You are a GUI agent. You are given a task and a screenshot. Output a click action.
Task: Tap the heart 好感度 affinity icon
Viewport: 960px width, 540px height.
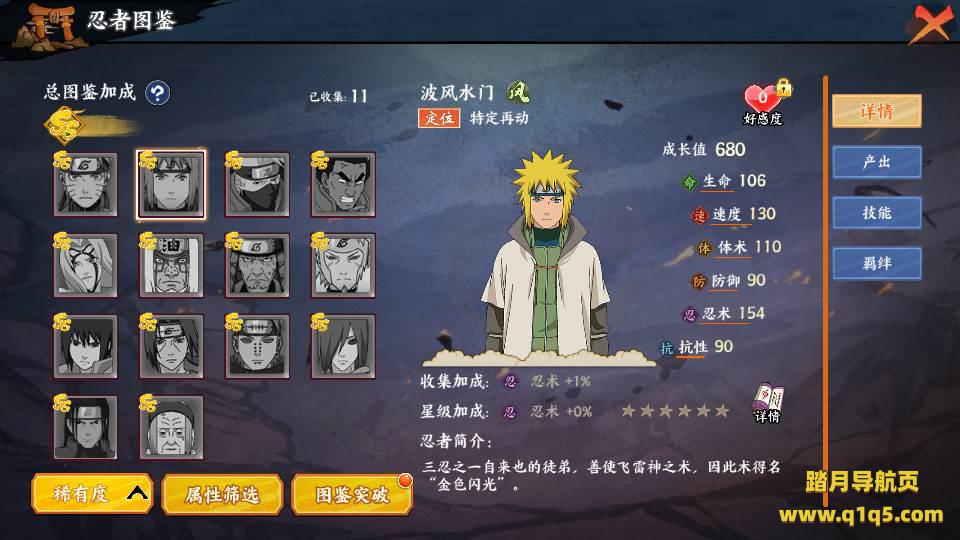click(x=763, y=102)
